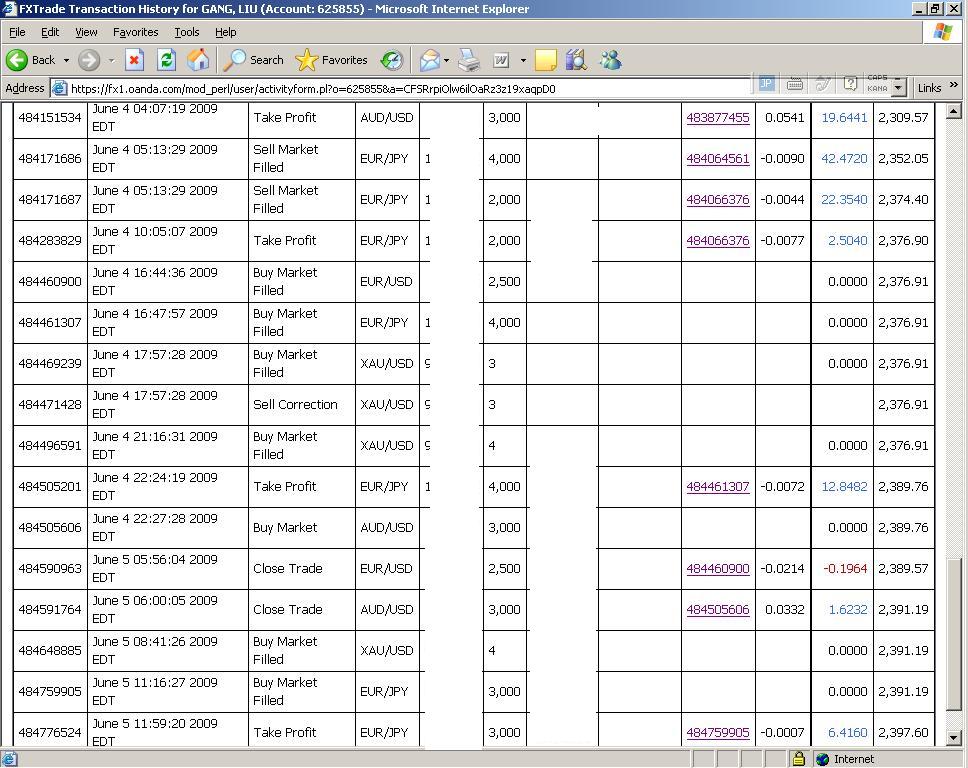Open linked transaction 483877455
The height and width of the screenshot is (768, 968).
(718, 117)
